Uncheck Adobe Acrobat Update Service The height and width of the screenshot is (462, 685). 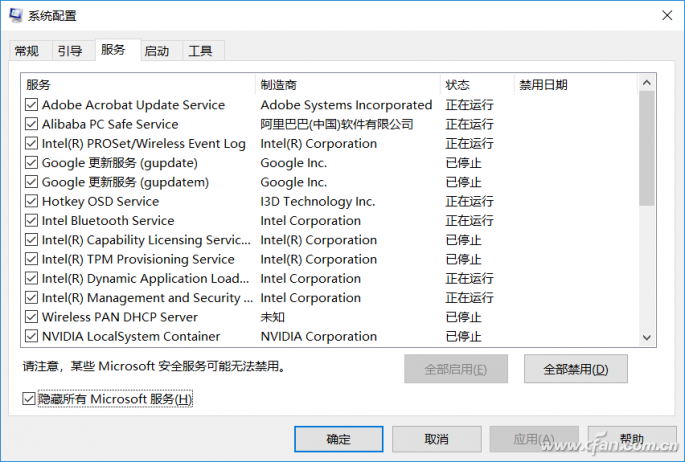point(32,105)
